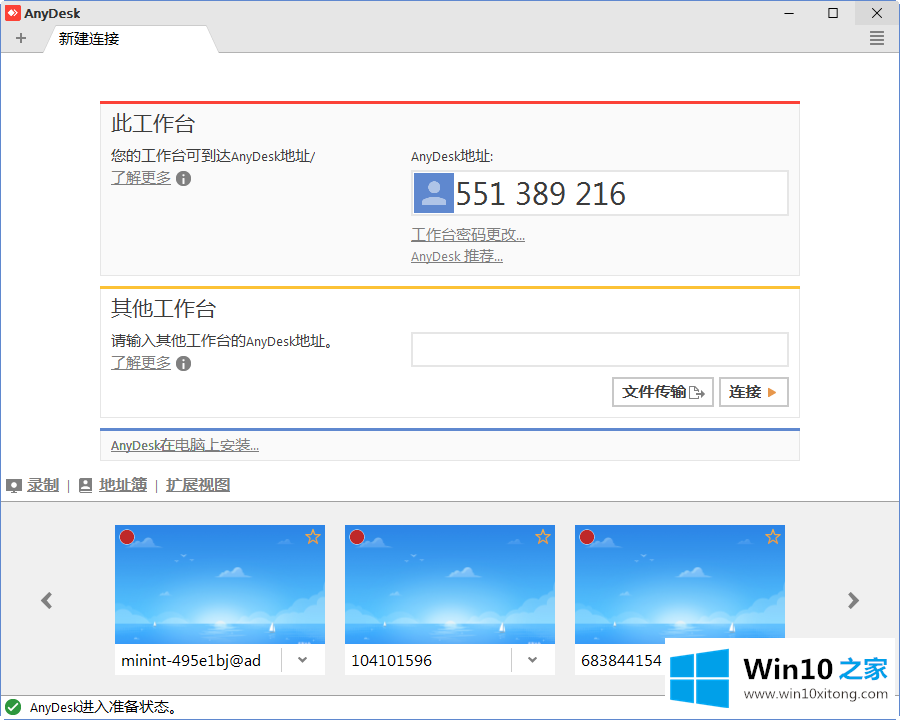Click red status dot on 104101596 thumbnail
The height and width of the screenshot is (720, 900).
(x=357, y=537)
